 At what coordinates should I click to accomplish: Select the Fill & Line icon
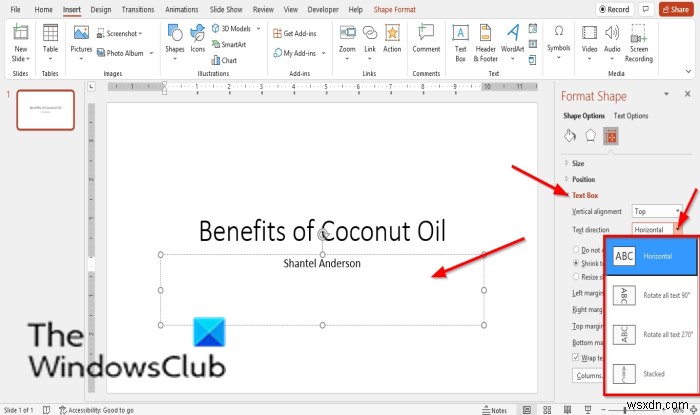point(570,136)
